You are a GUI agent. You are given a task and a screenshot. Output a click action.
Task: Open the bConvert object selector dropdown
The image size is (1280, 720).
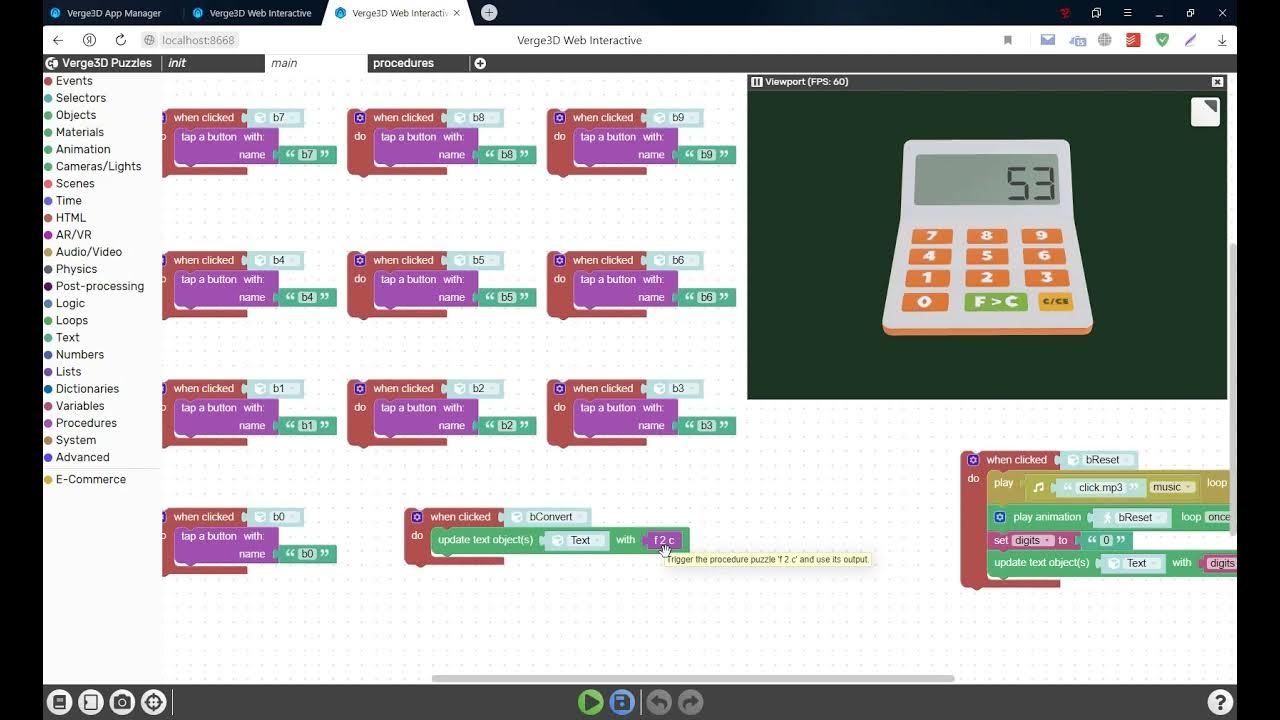(x=546, y=517)
